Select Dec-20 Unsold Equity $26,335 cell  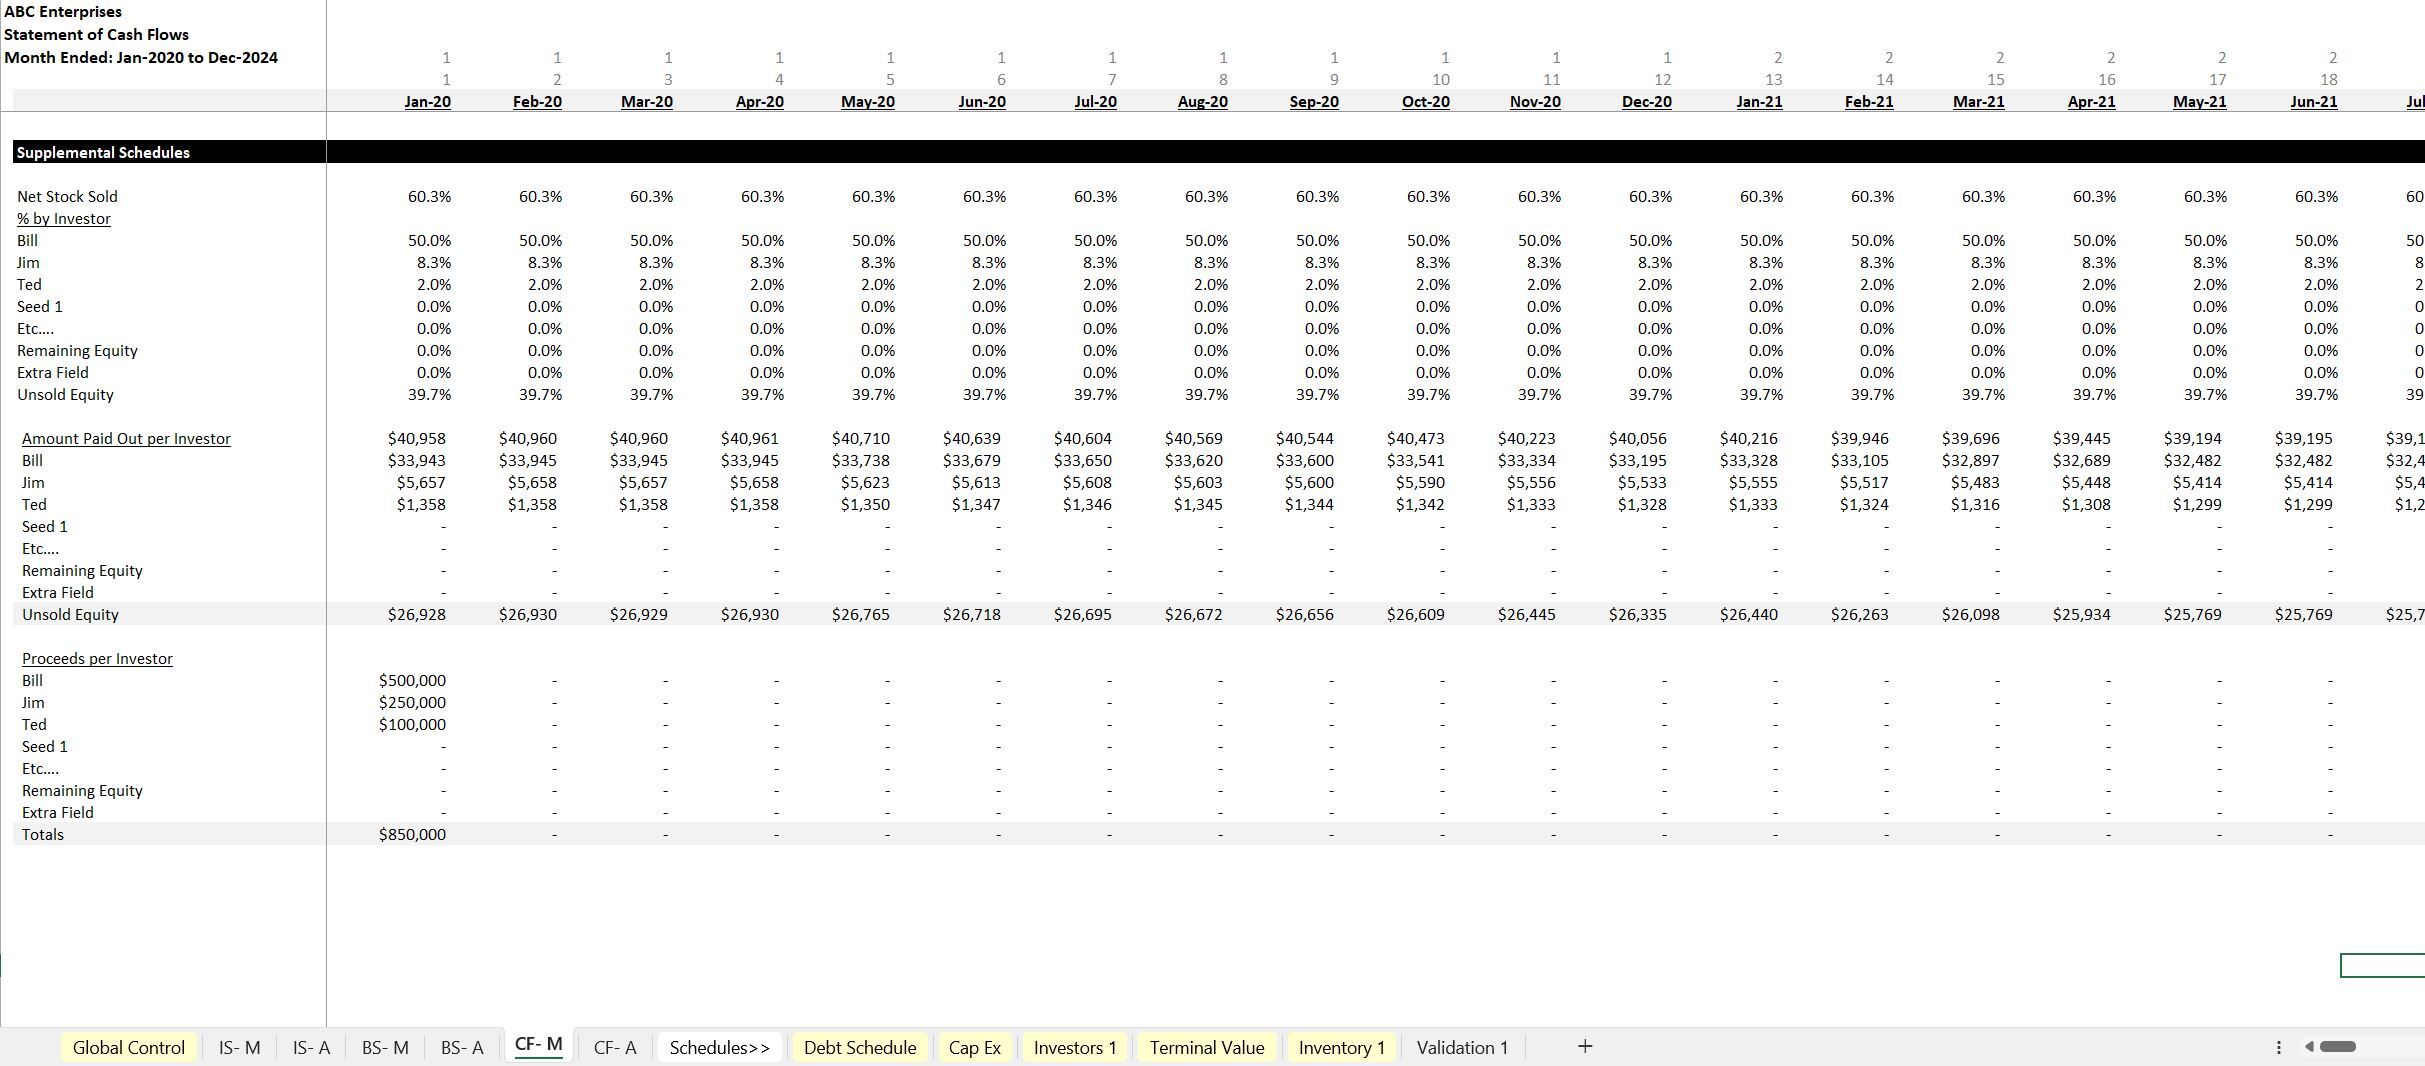click(1638, 615)
